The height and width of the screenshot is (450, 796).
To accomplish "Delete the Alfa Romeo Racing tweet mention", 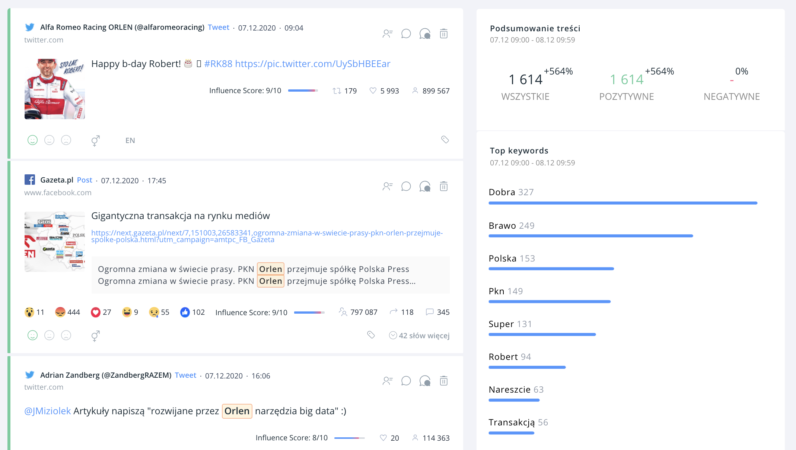I will click(444, 33).
